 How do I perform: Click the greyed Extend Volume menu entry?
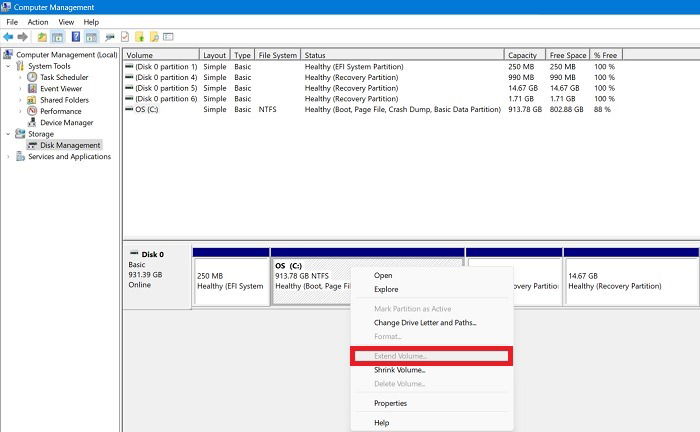(x=432, y=356)
